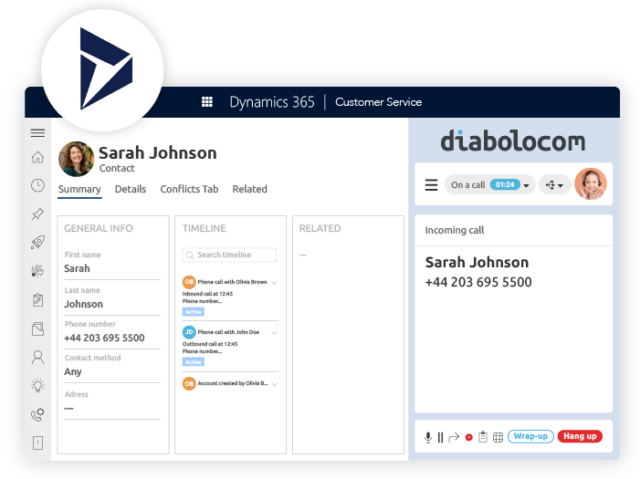640x479 pixels.
Task: Click Active badge under Inbound call
Action: click(193, 312)
